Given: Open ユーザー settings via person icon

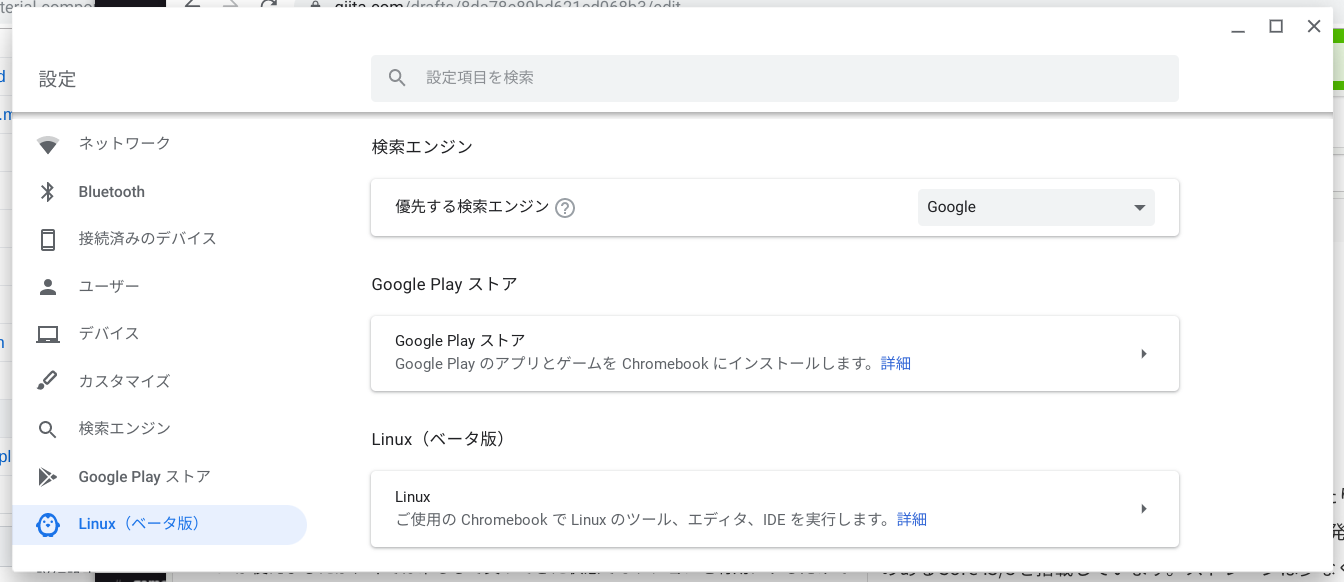Looking at the screenshot, I should (x=48, y=286).
